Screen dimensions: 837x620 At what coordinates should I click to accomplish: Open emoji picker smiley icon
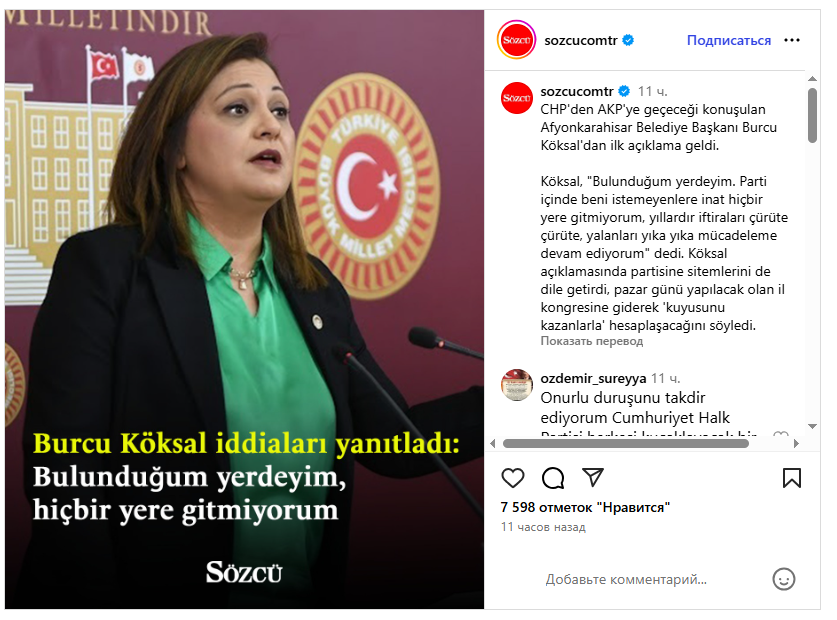(x=784, y=579)
